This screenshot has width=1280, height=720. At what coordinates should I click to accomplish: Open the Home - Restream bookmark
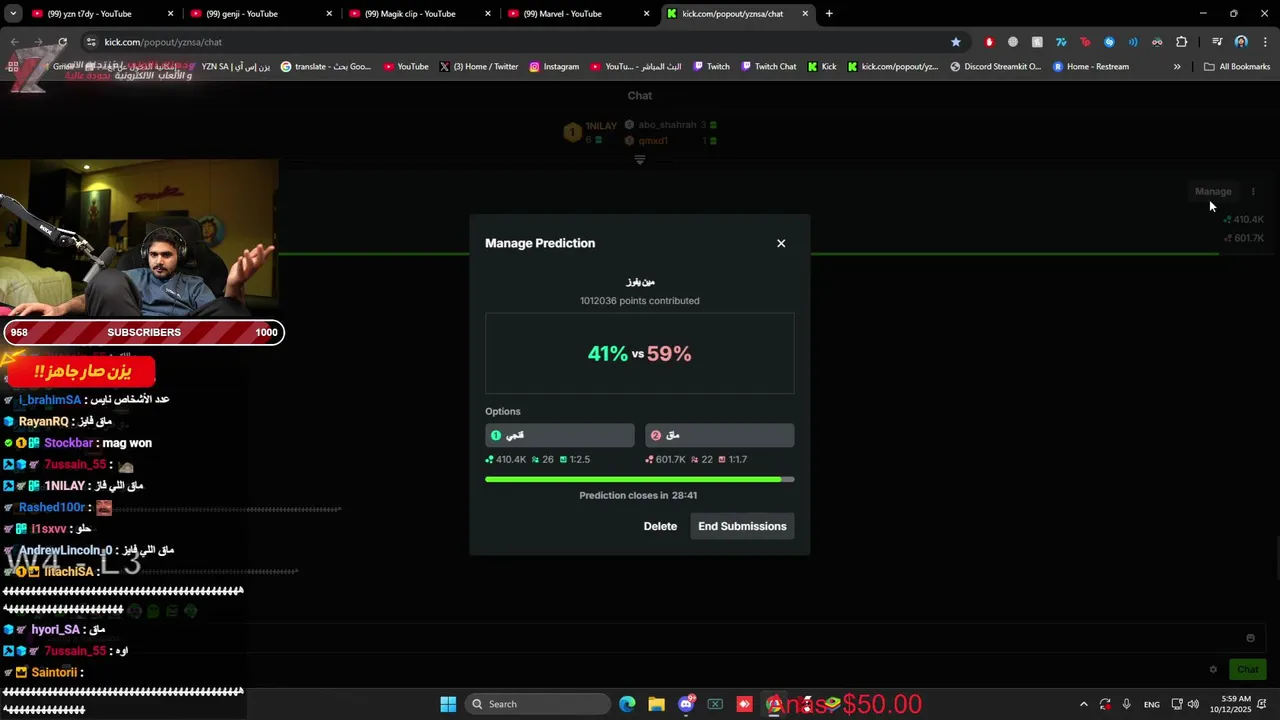click(x=1091, y=67)
